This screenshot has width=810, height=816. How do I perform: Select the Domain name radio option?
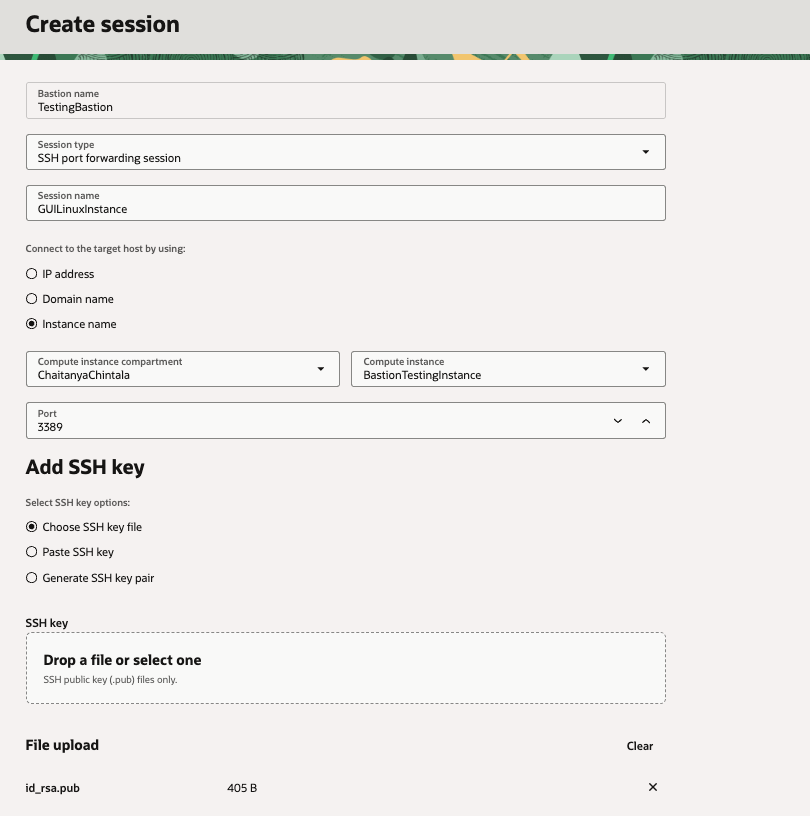coord(32,299)
